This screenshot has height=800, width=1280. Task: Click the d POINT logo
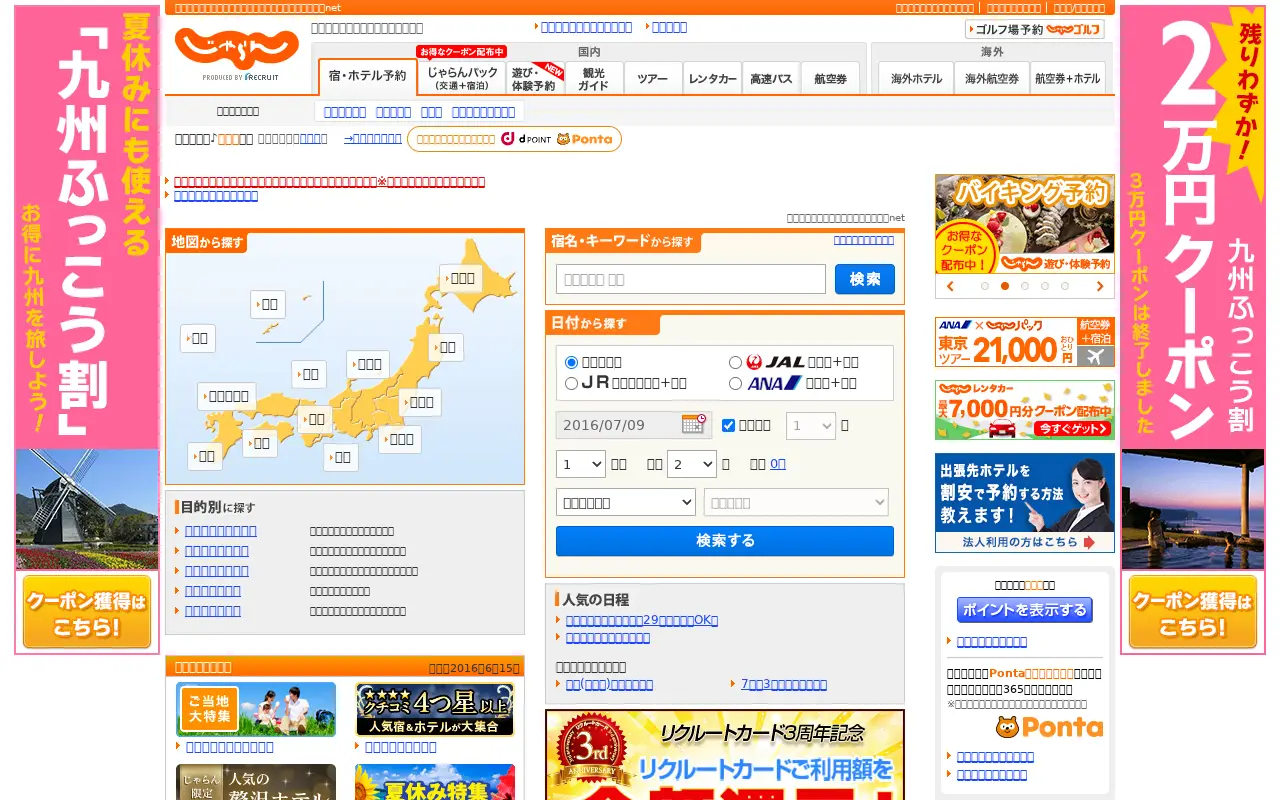(526, 139)
